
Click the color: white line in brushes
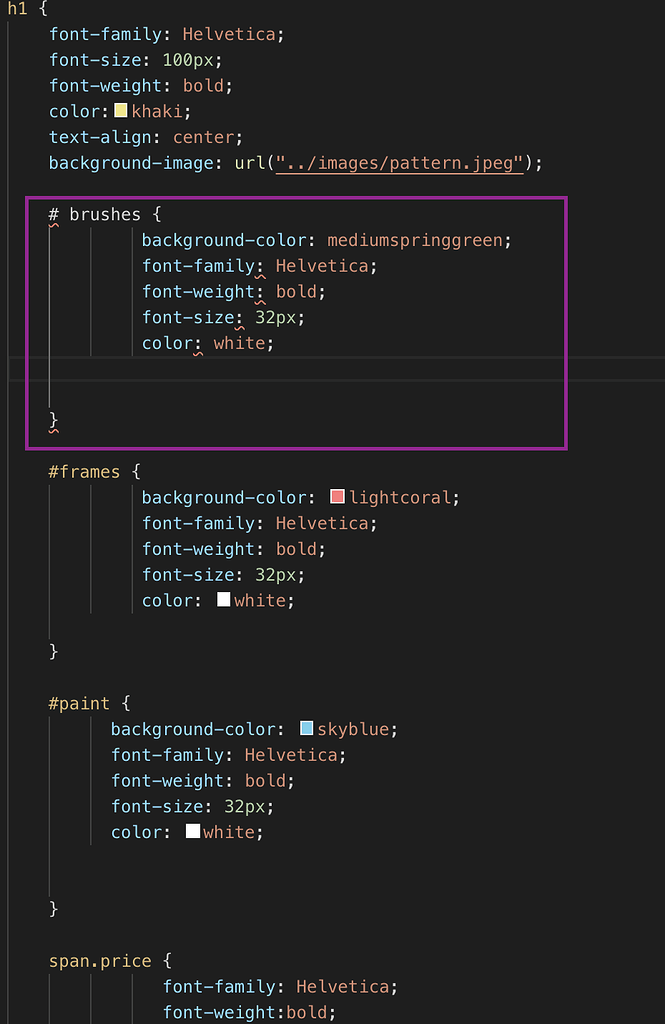208,343
